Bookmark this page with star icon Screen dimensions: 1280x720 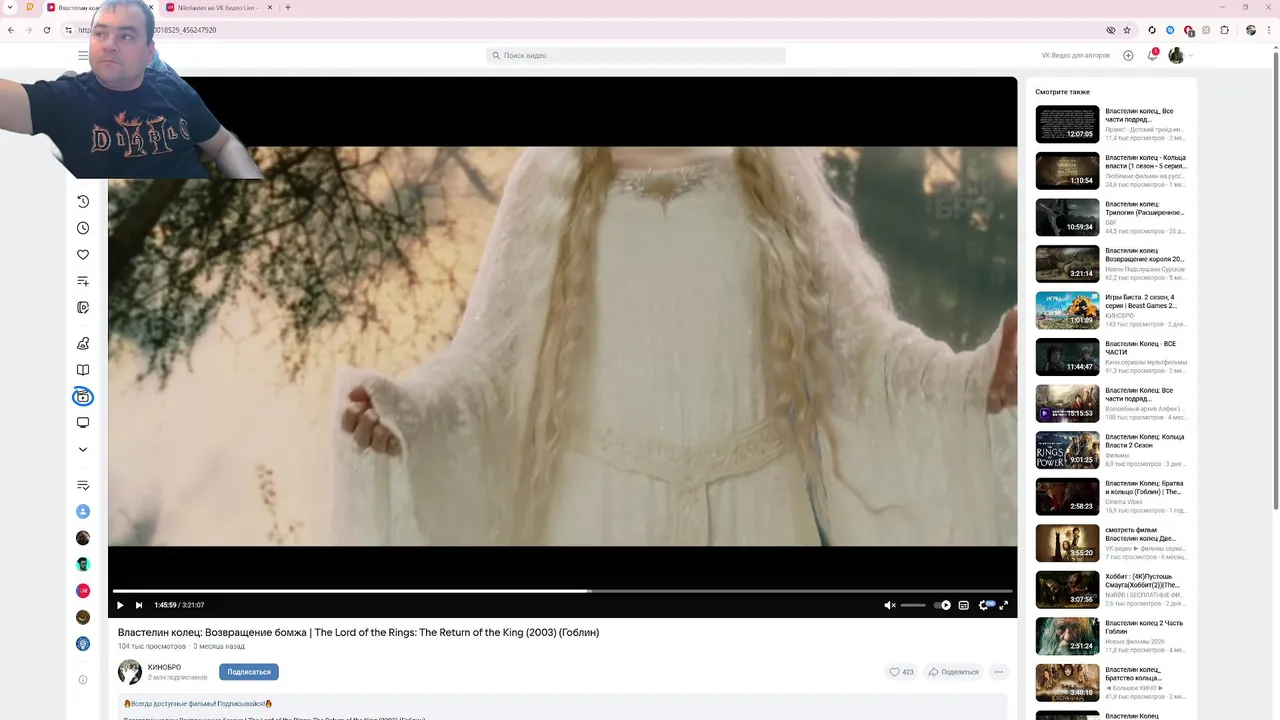tap(1127, 30)
